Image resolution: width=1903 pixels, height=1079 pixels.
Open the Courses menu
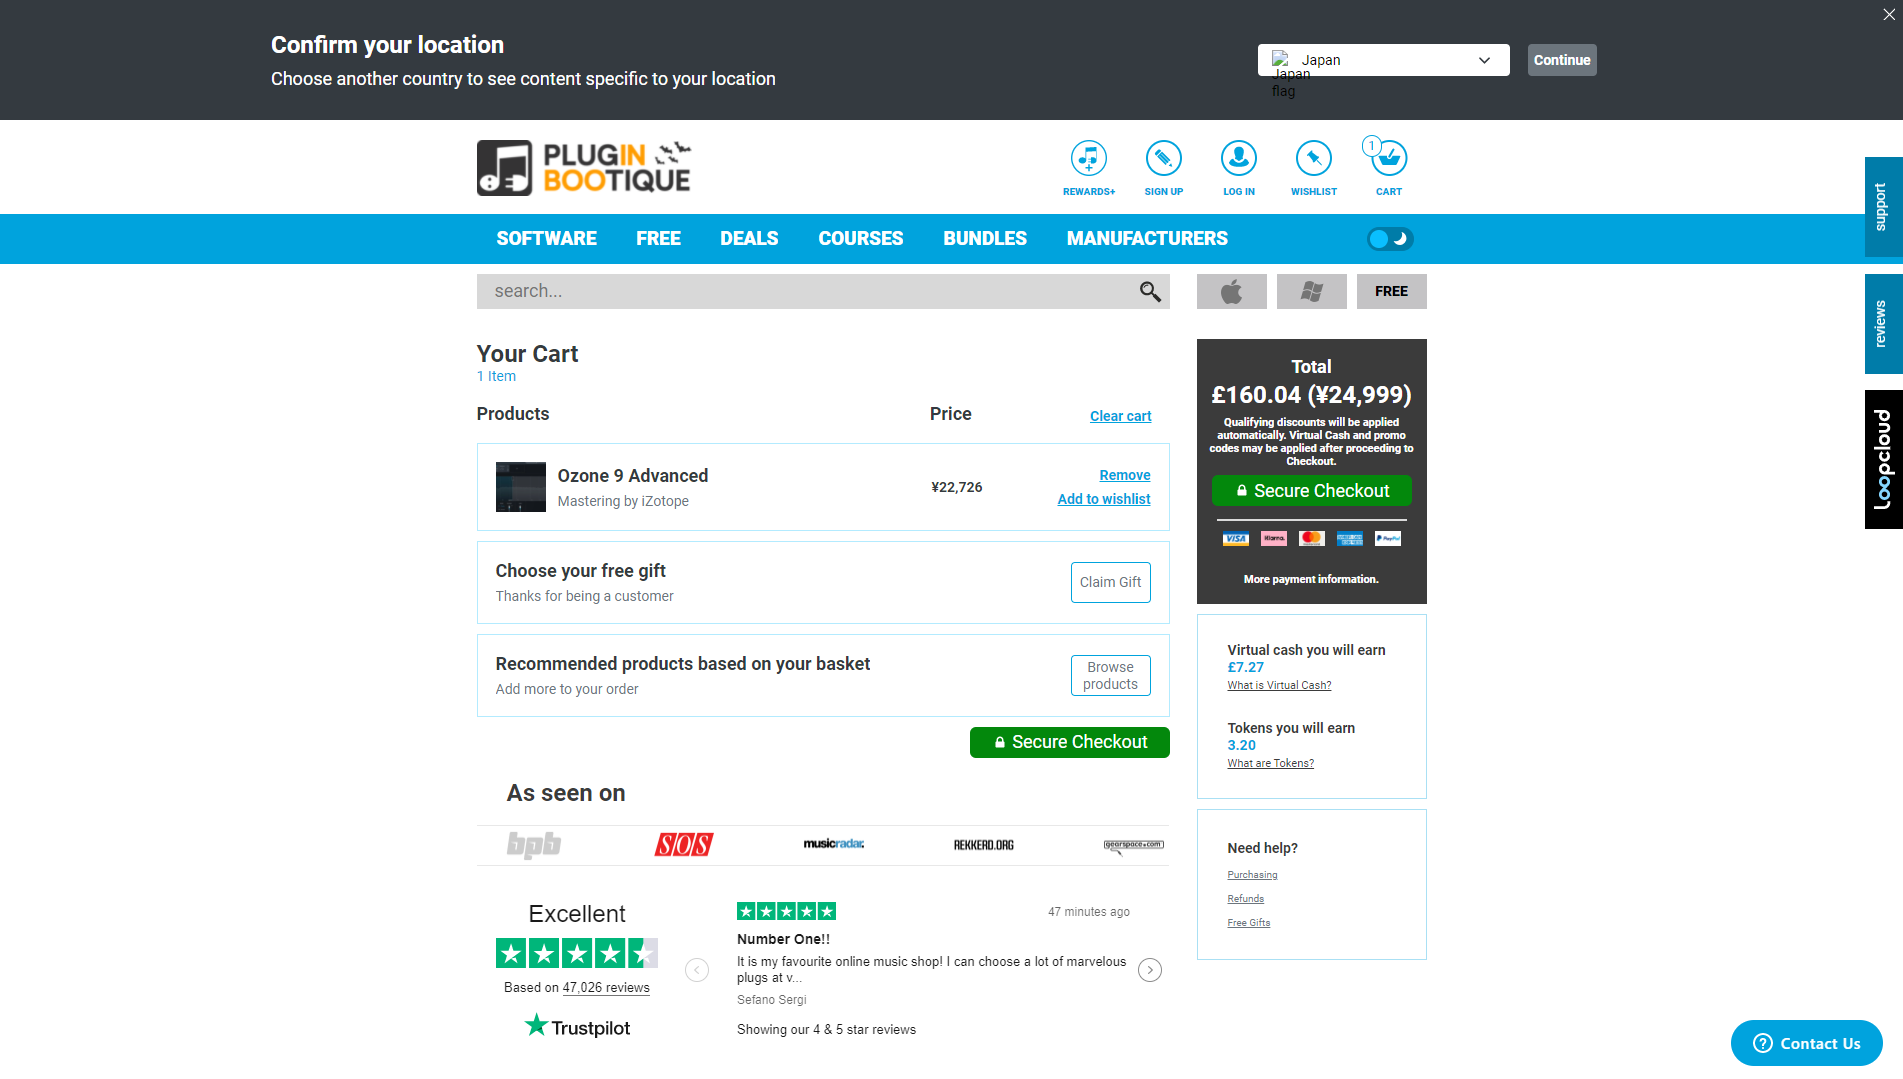point(860,239)
